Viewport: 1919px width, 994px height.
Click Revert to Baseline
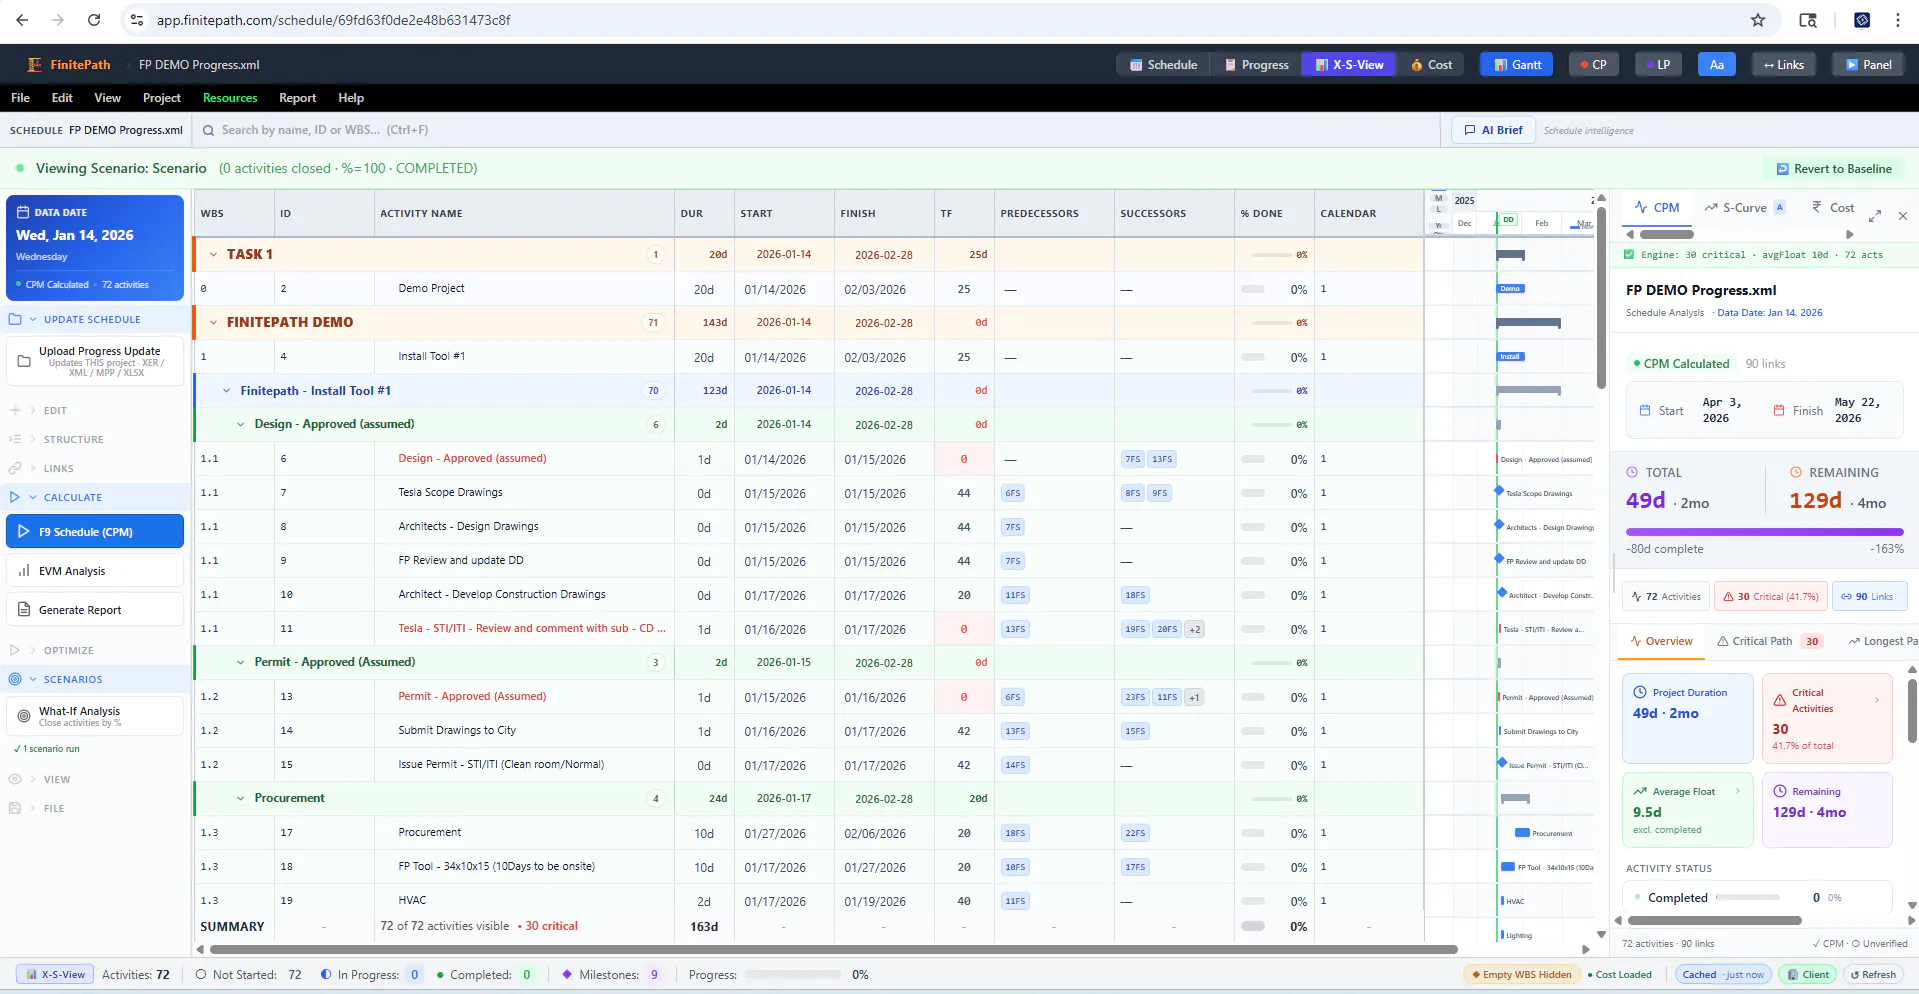[1833, 169]
